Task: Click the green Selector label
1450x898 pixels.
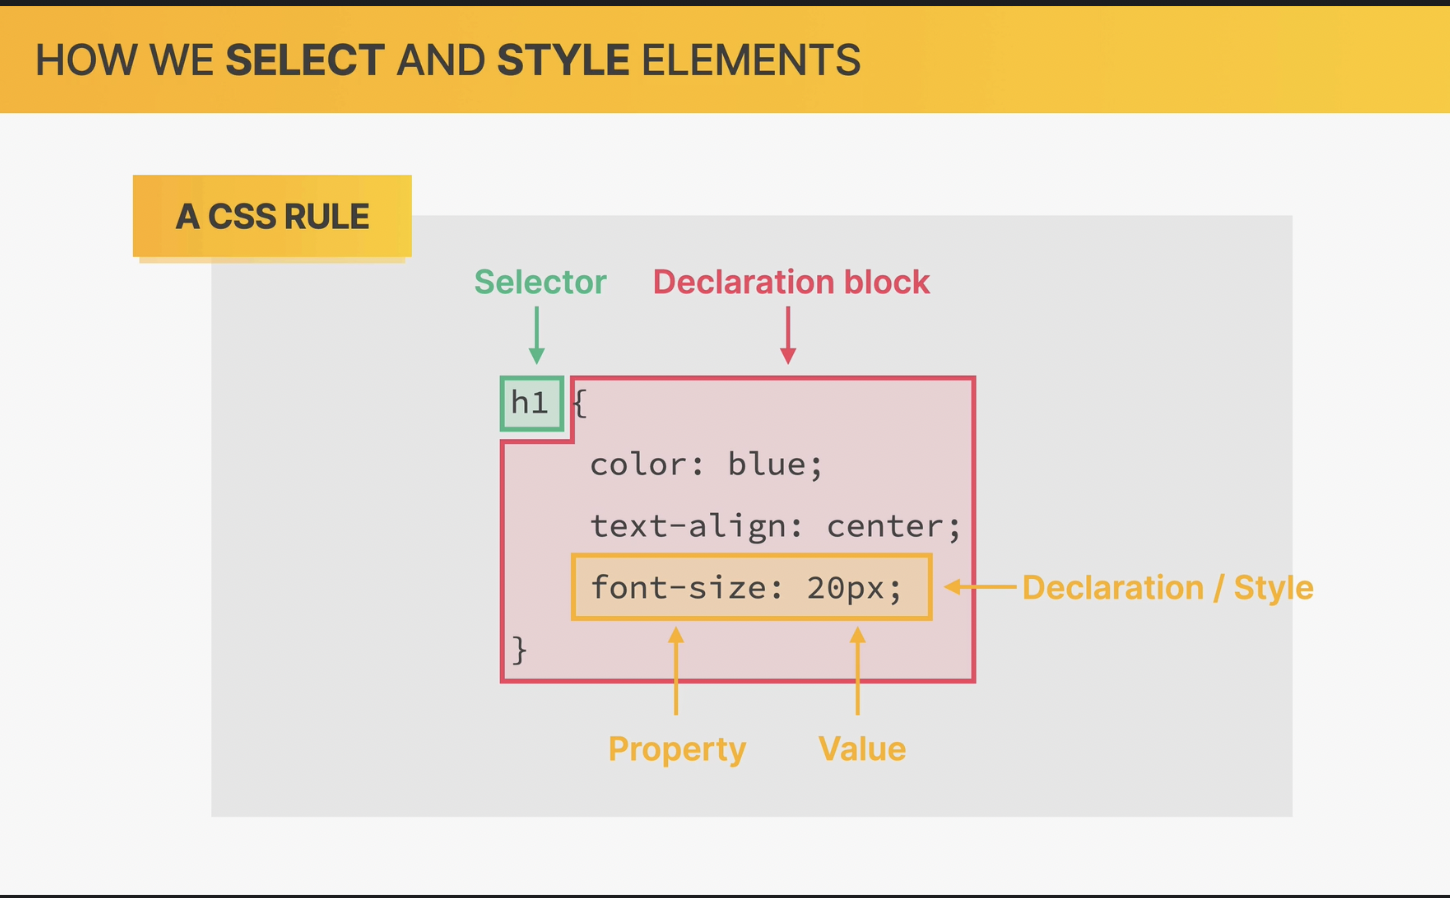Action: [540, 282]
